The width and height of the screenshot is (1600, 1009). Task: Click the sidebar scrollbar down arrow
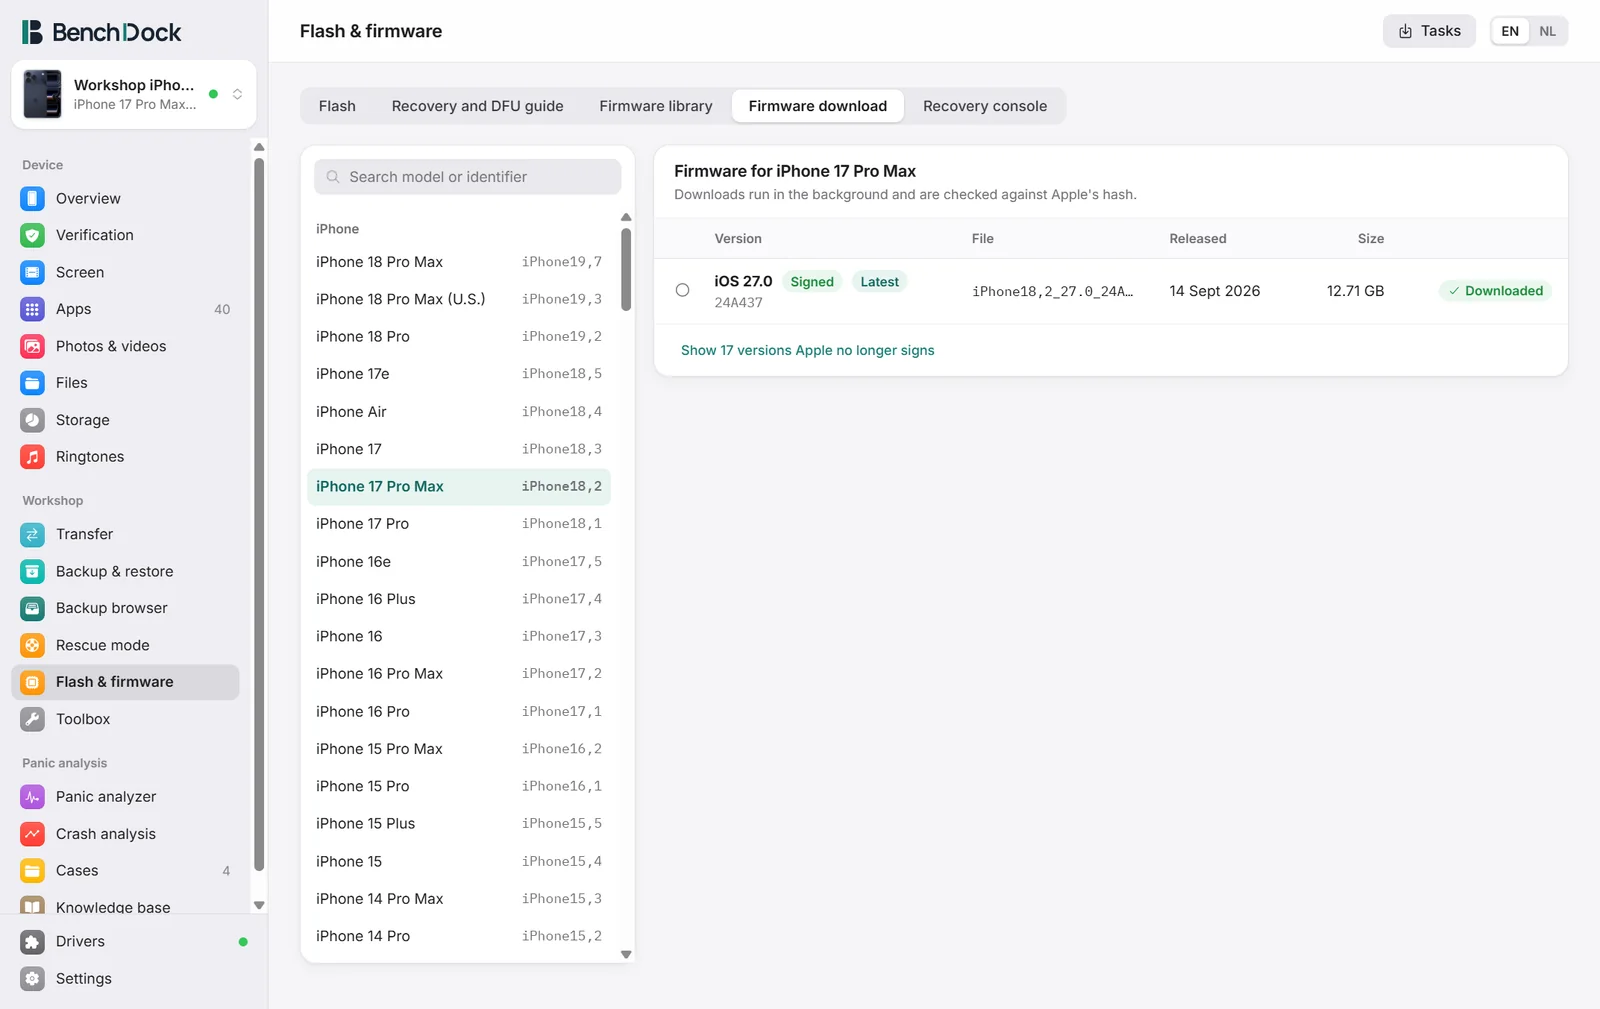tap(259, 905)
